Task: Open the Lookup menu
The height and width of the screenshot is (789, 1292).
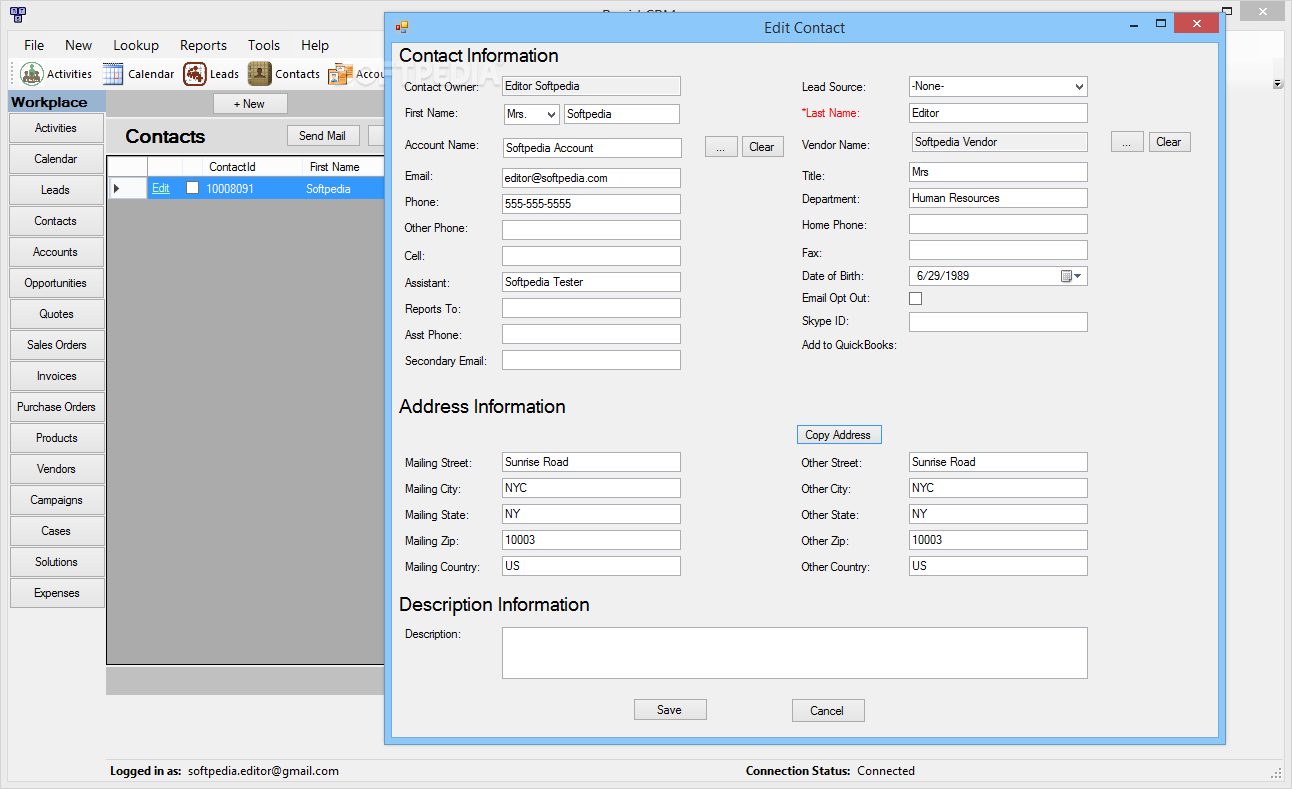Action: (x=136, y=45)
